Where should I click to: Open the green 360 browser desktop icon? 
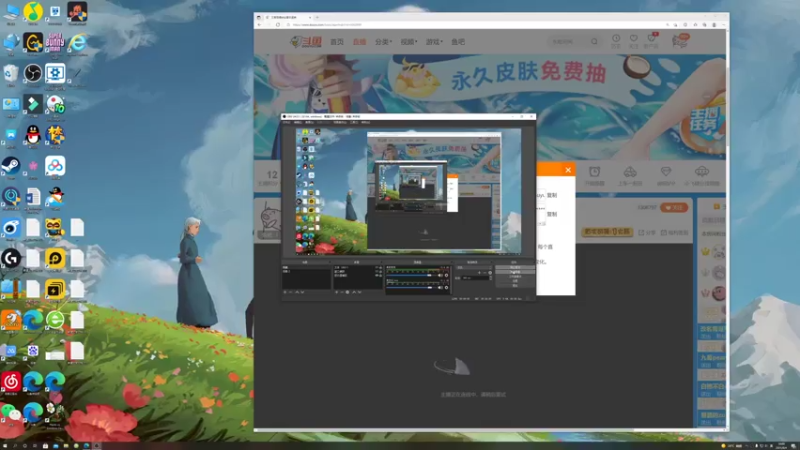pos(55,320)
